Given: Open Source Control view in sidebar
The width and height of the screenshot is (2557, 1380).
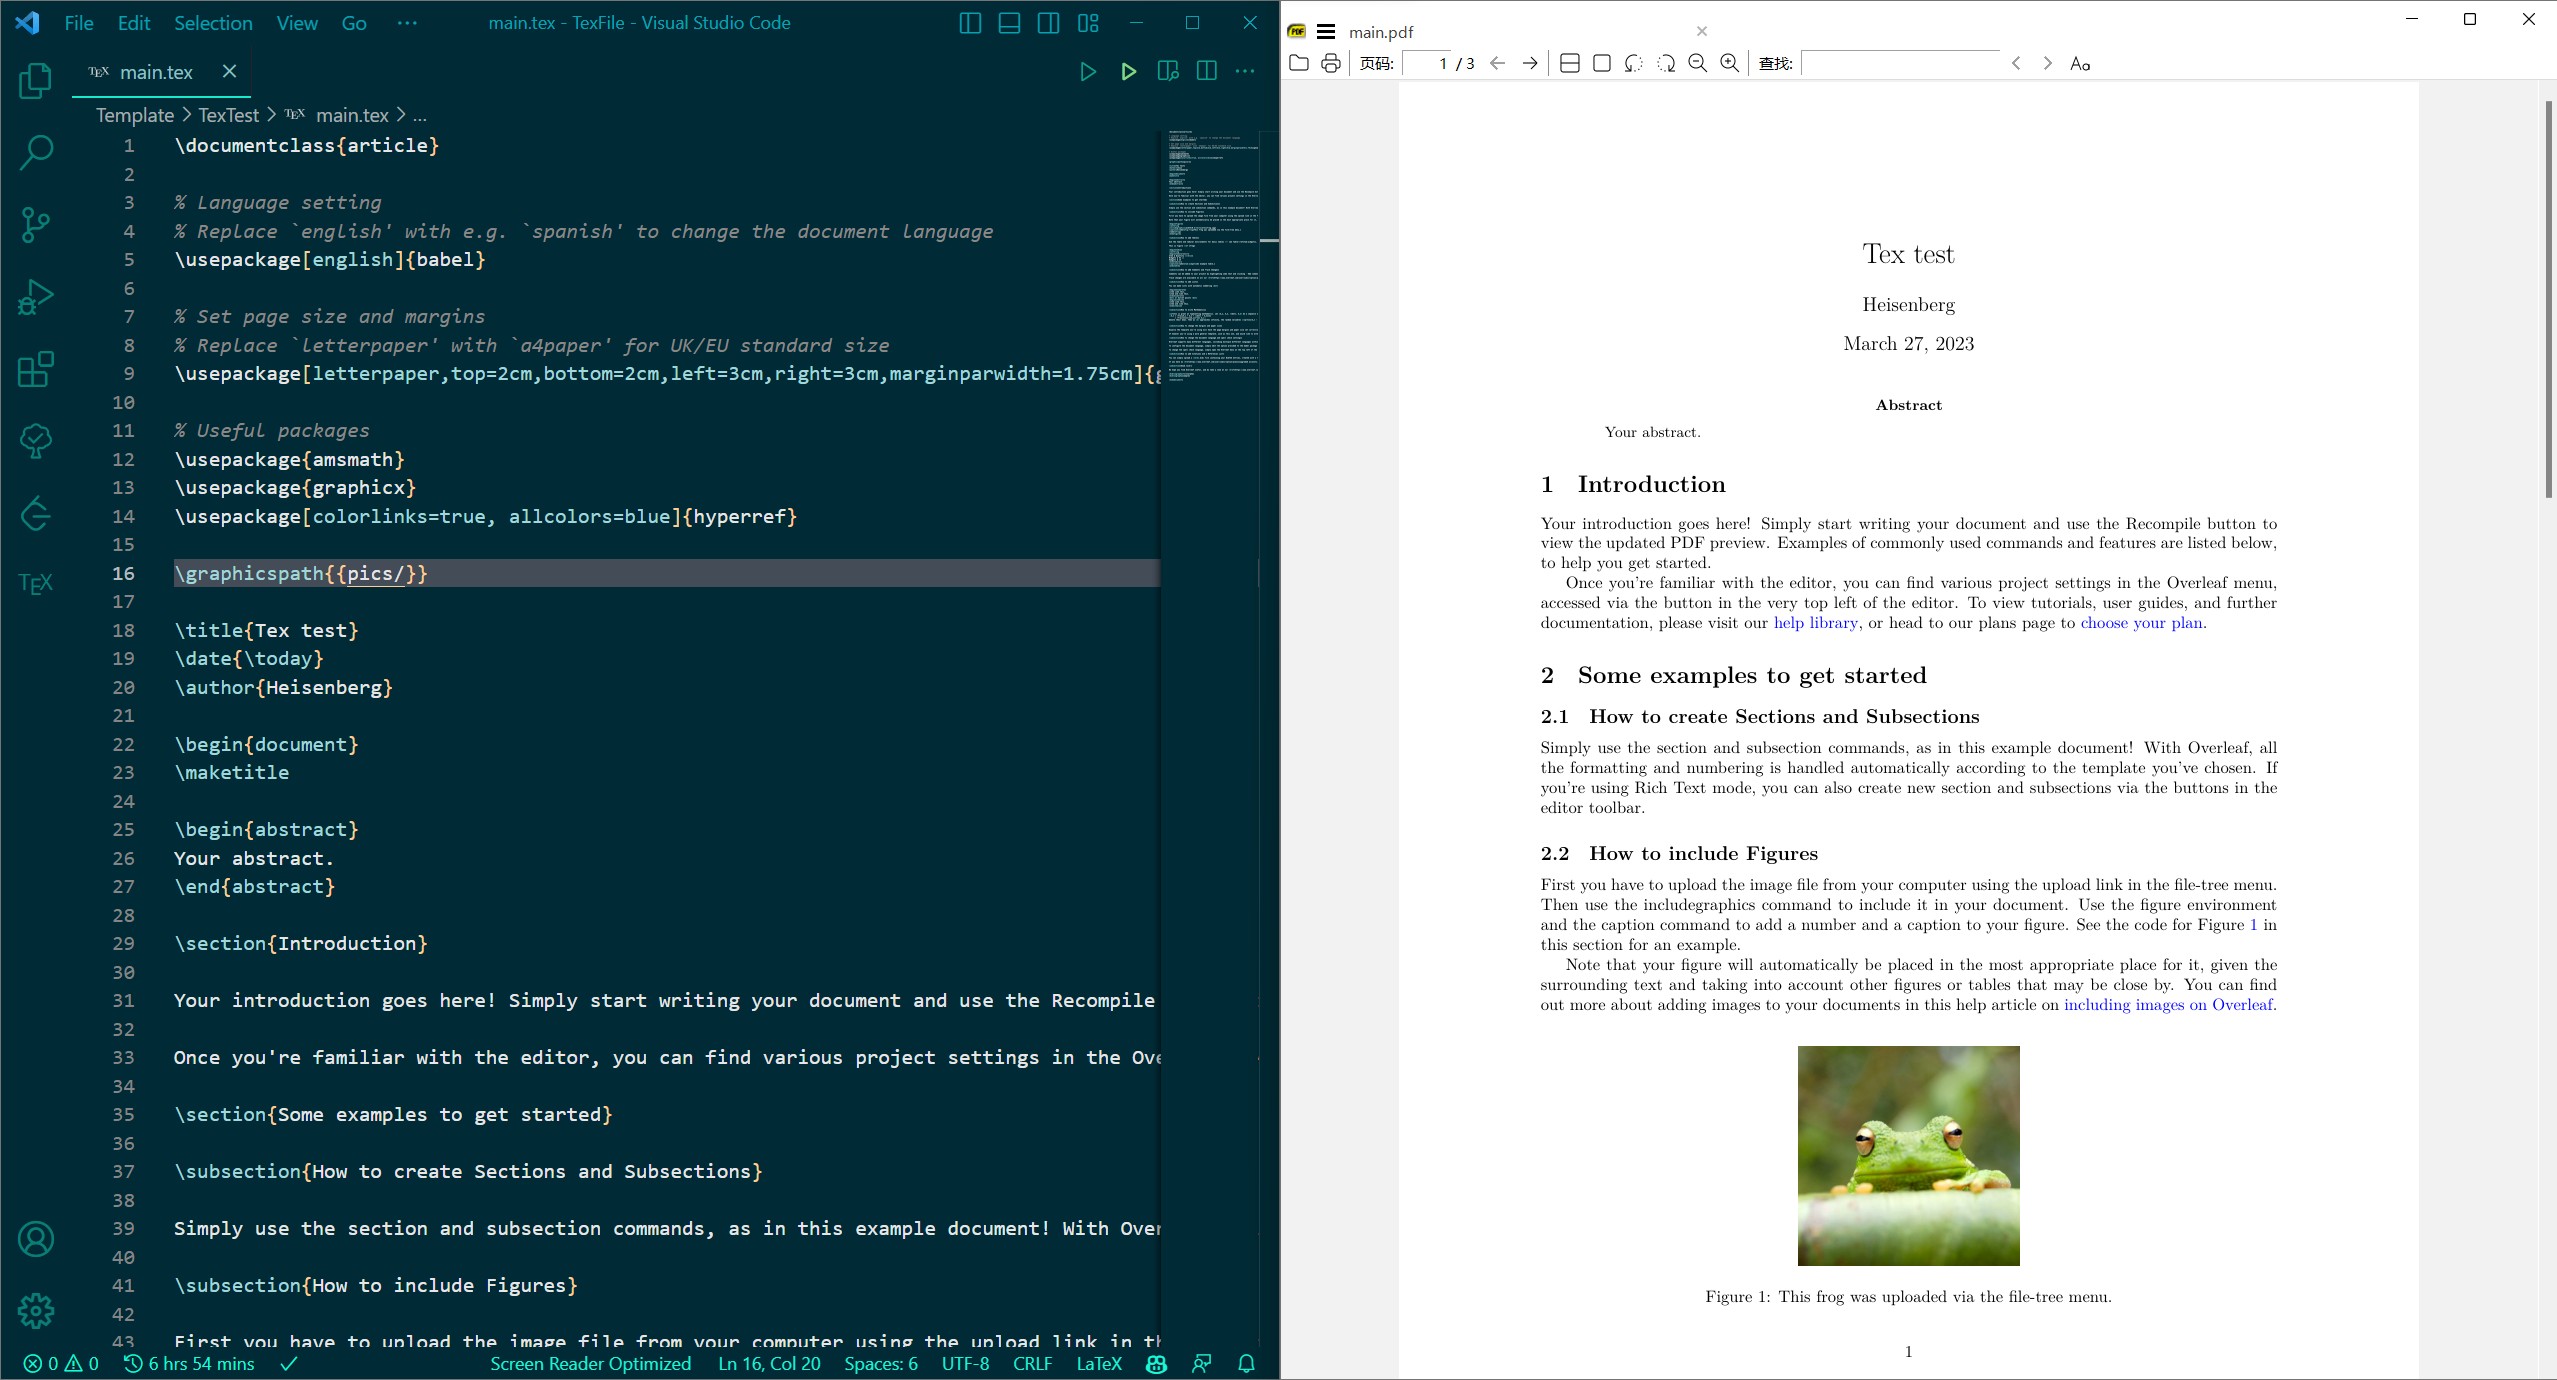Looking at the screenshot, I should pos(35,225).
